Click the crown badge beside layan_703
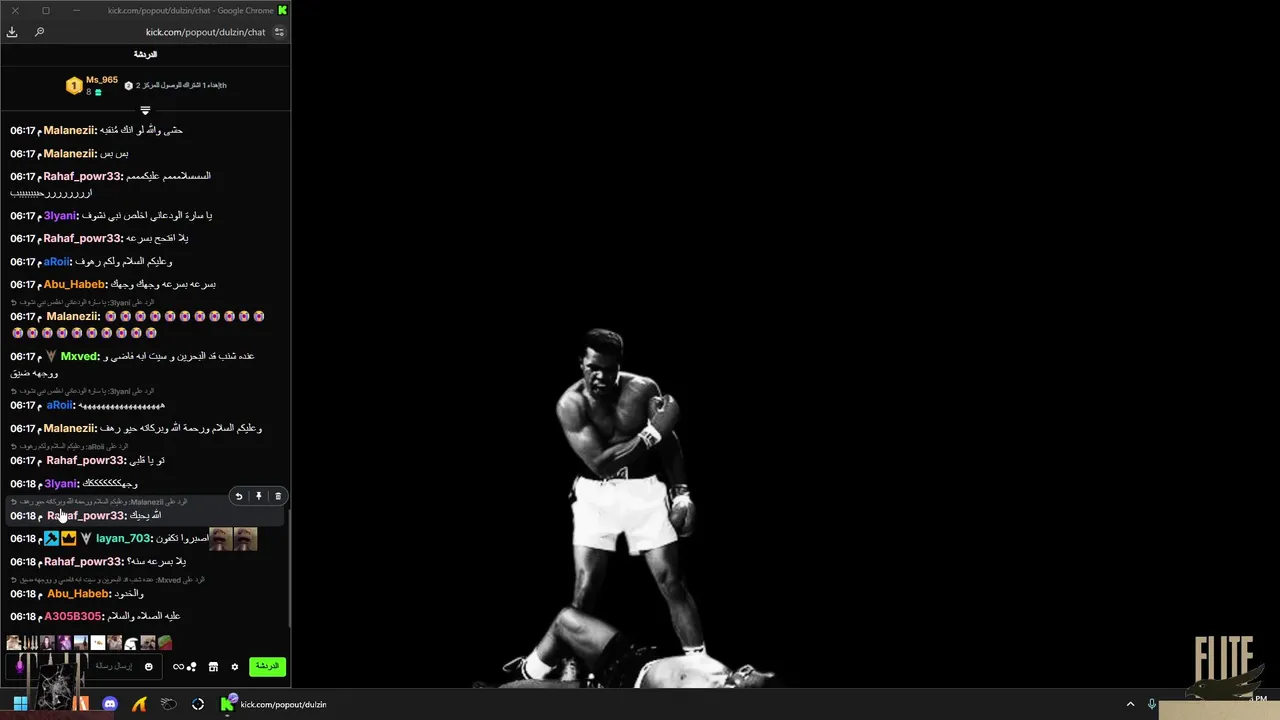 69,538
